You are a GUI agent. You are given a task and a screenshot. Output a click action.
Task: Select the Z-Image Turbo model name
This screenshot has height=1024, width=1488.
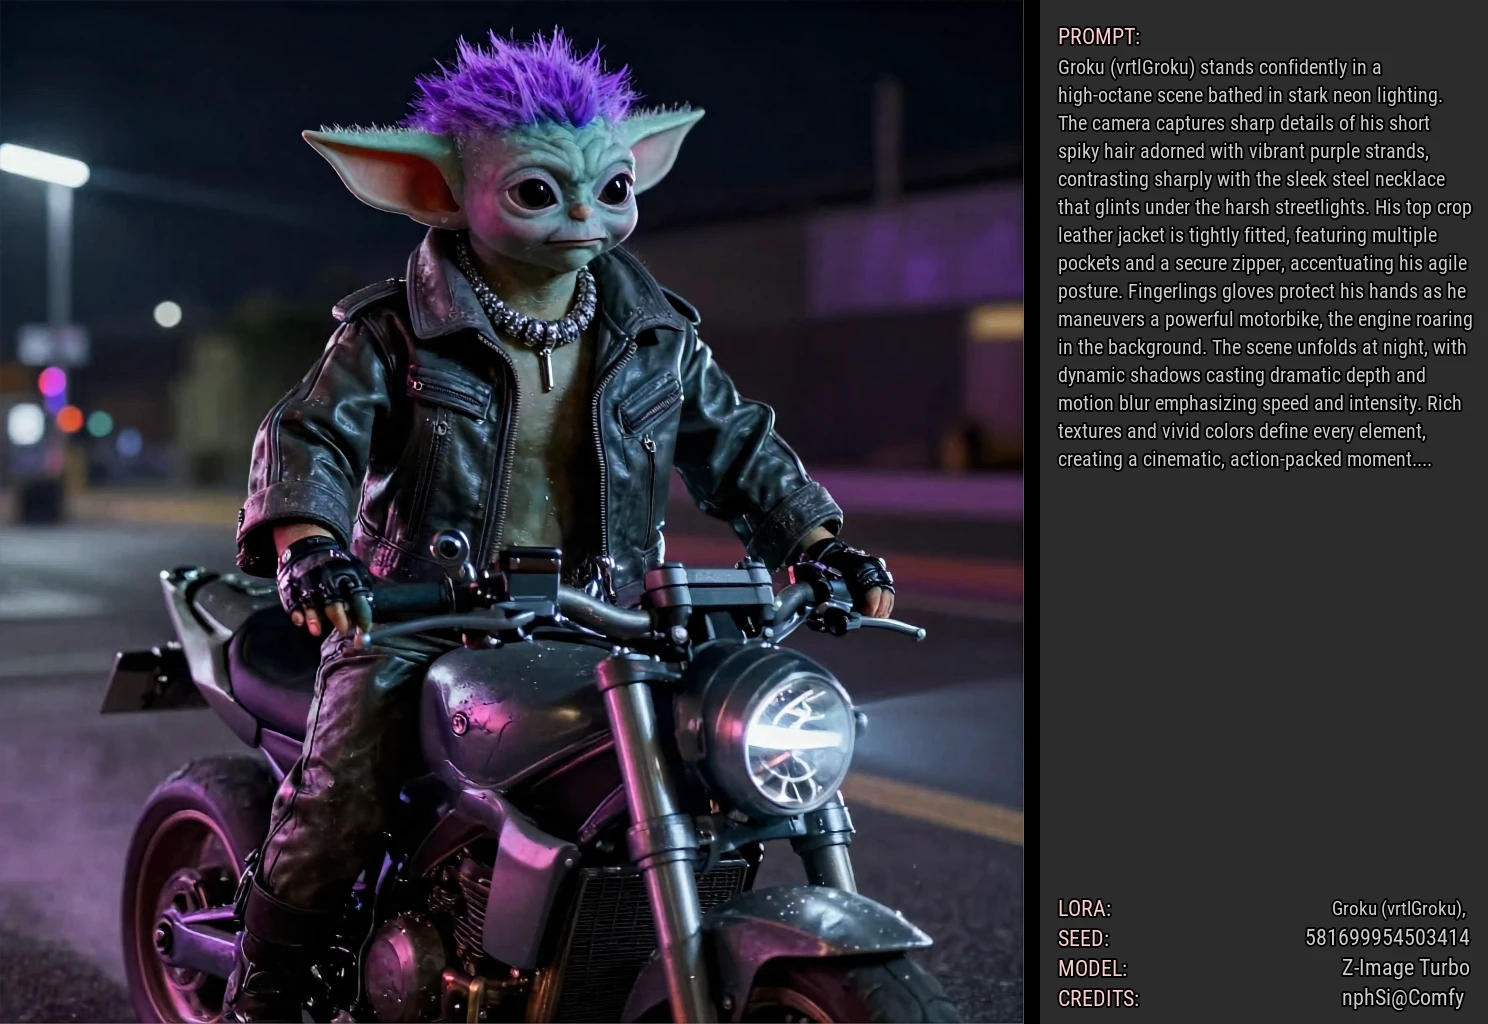pos(1405,968)
